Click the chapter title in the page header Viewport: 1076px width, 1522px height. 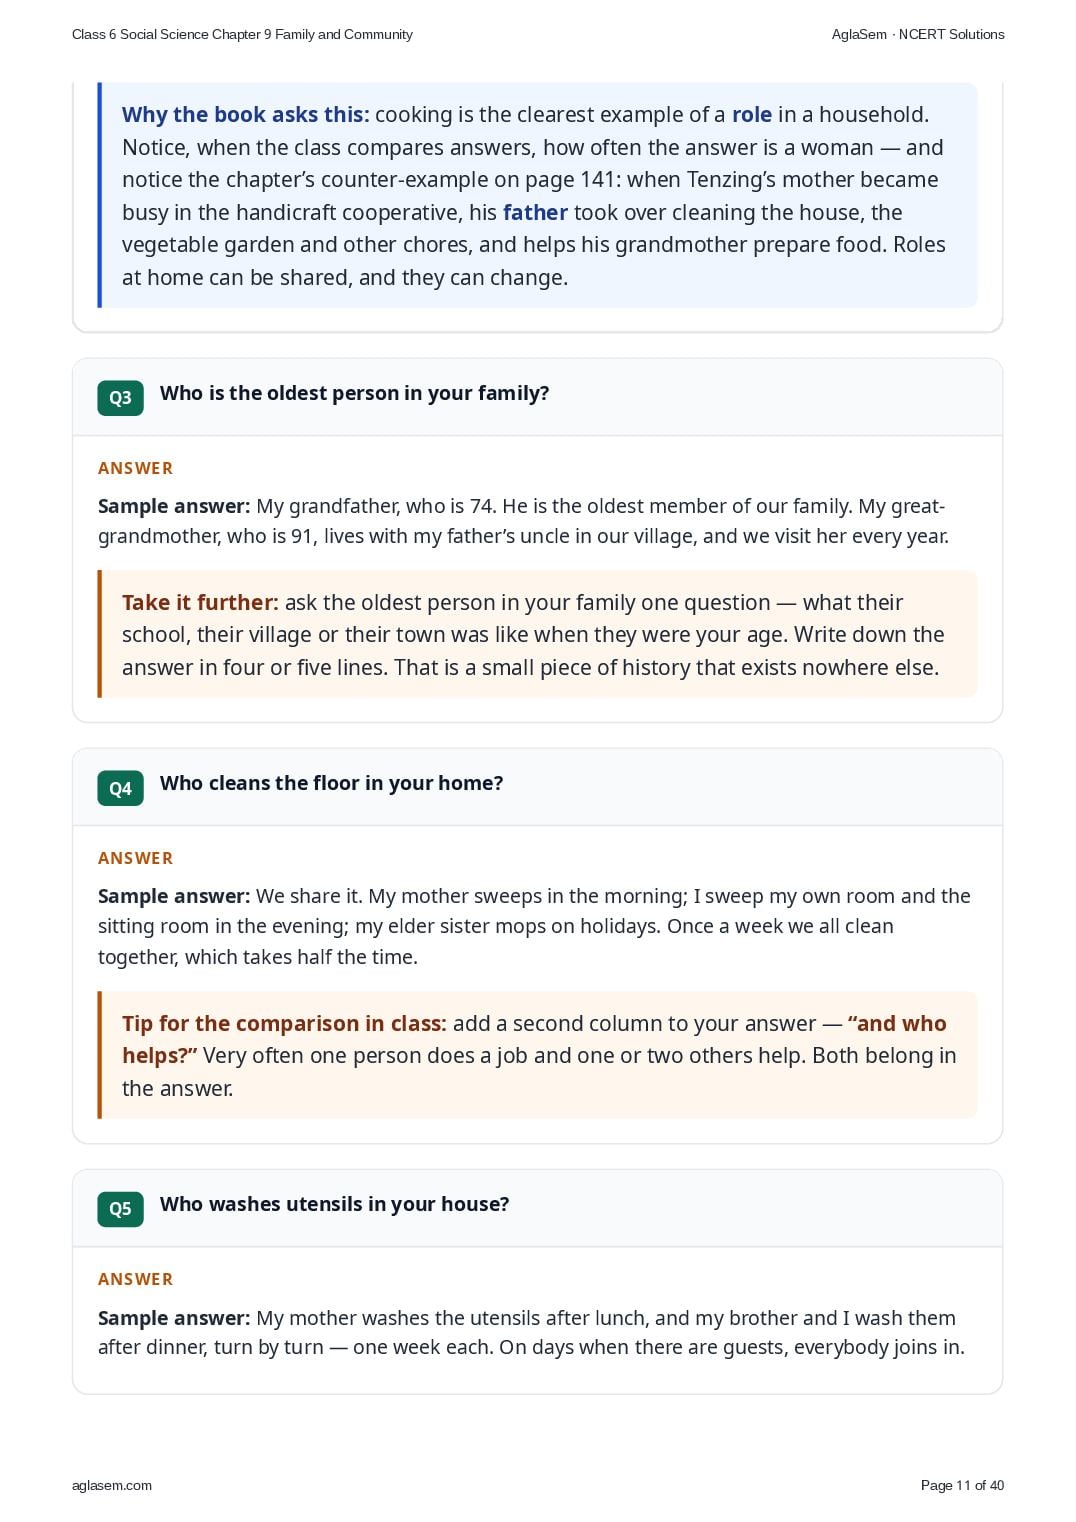tap(242, 34)
